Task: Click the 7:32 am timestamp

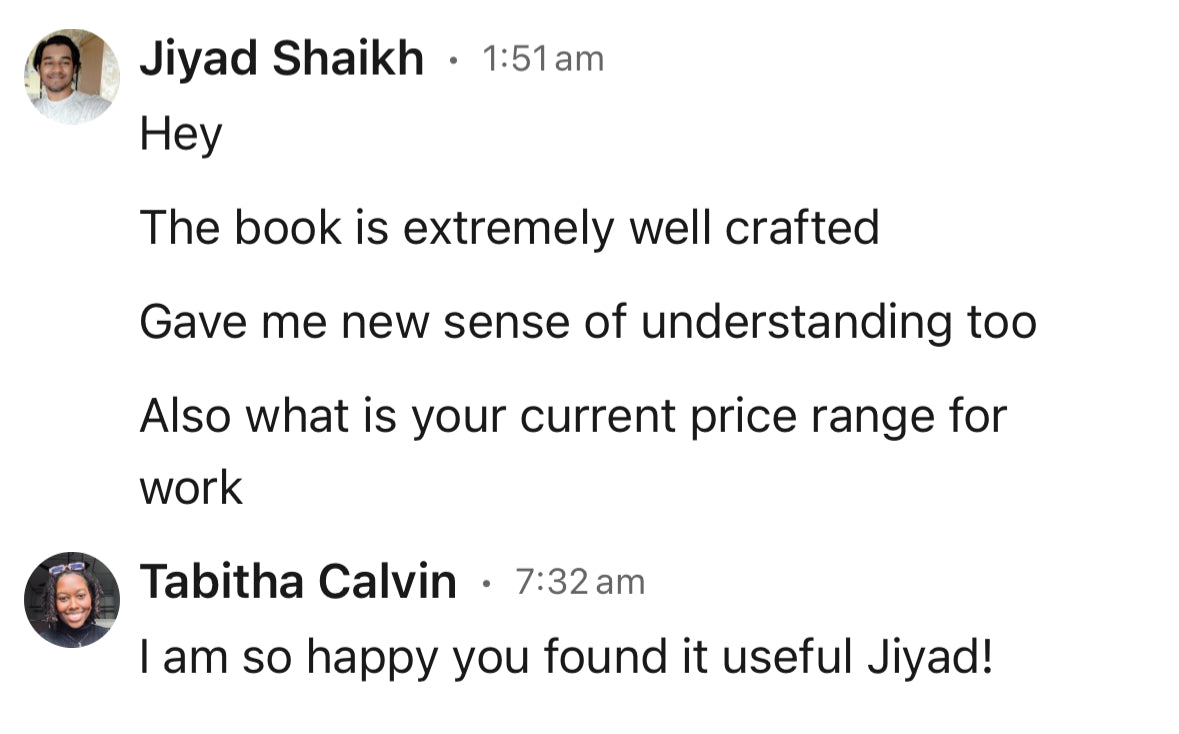Action: click(580, 581)
